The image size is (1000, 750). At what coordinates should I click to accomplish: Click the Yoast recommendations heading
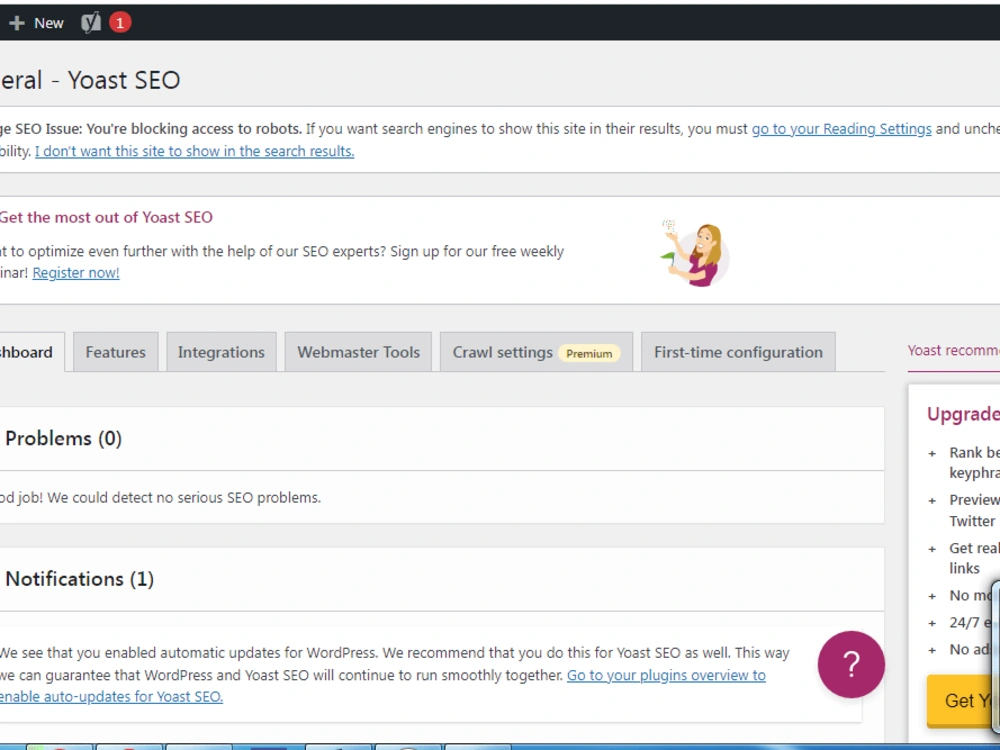click(953, 350)
